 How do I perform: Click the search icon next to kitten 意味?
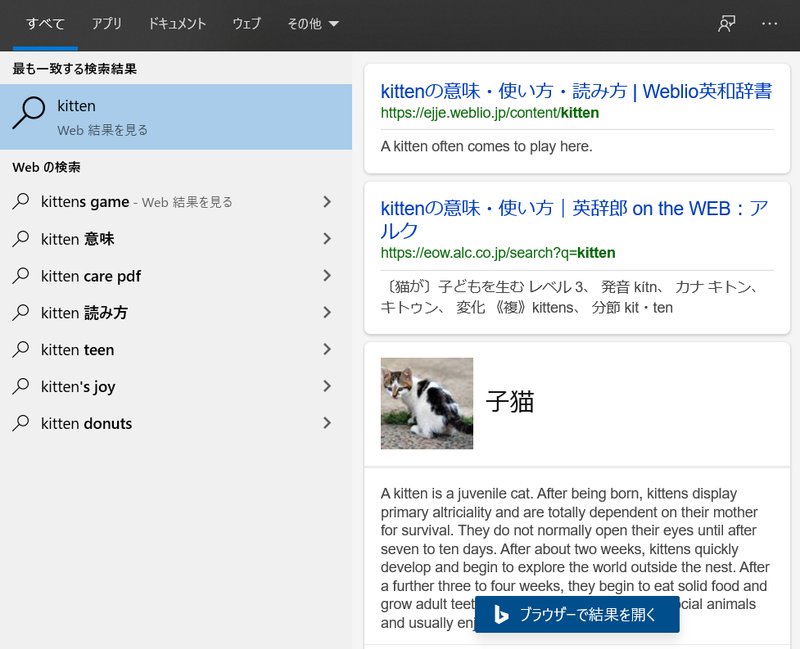pyautogui.click(x=21, y=239)
